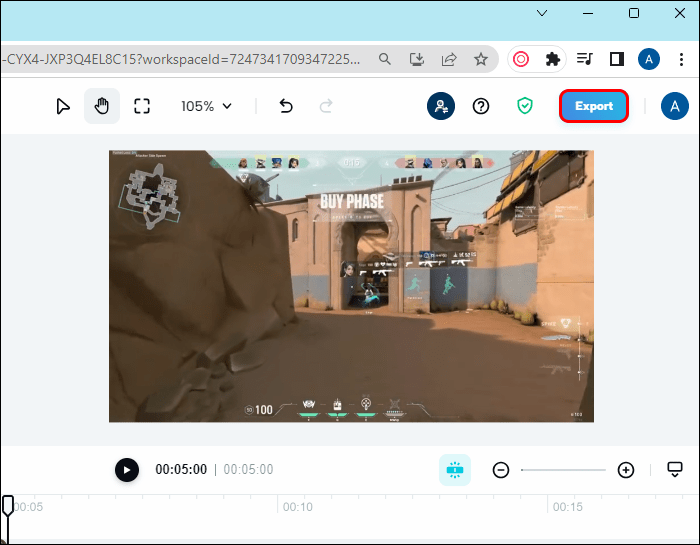Open the browser extensions puzzle icon
The height and width of the screenshot is (545, 700).
(553, 59)
